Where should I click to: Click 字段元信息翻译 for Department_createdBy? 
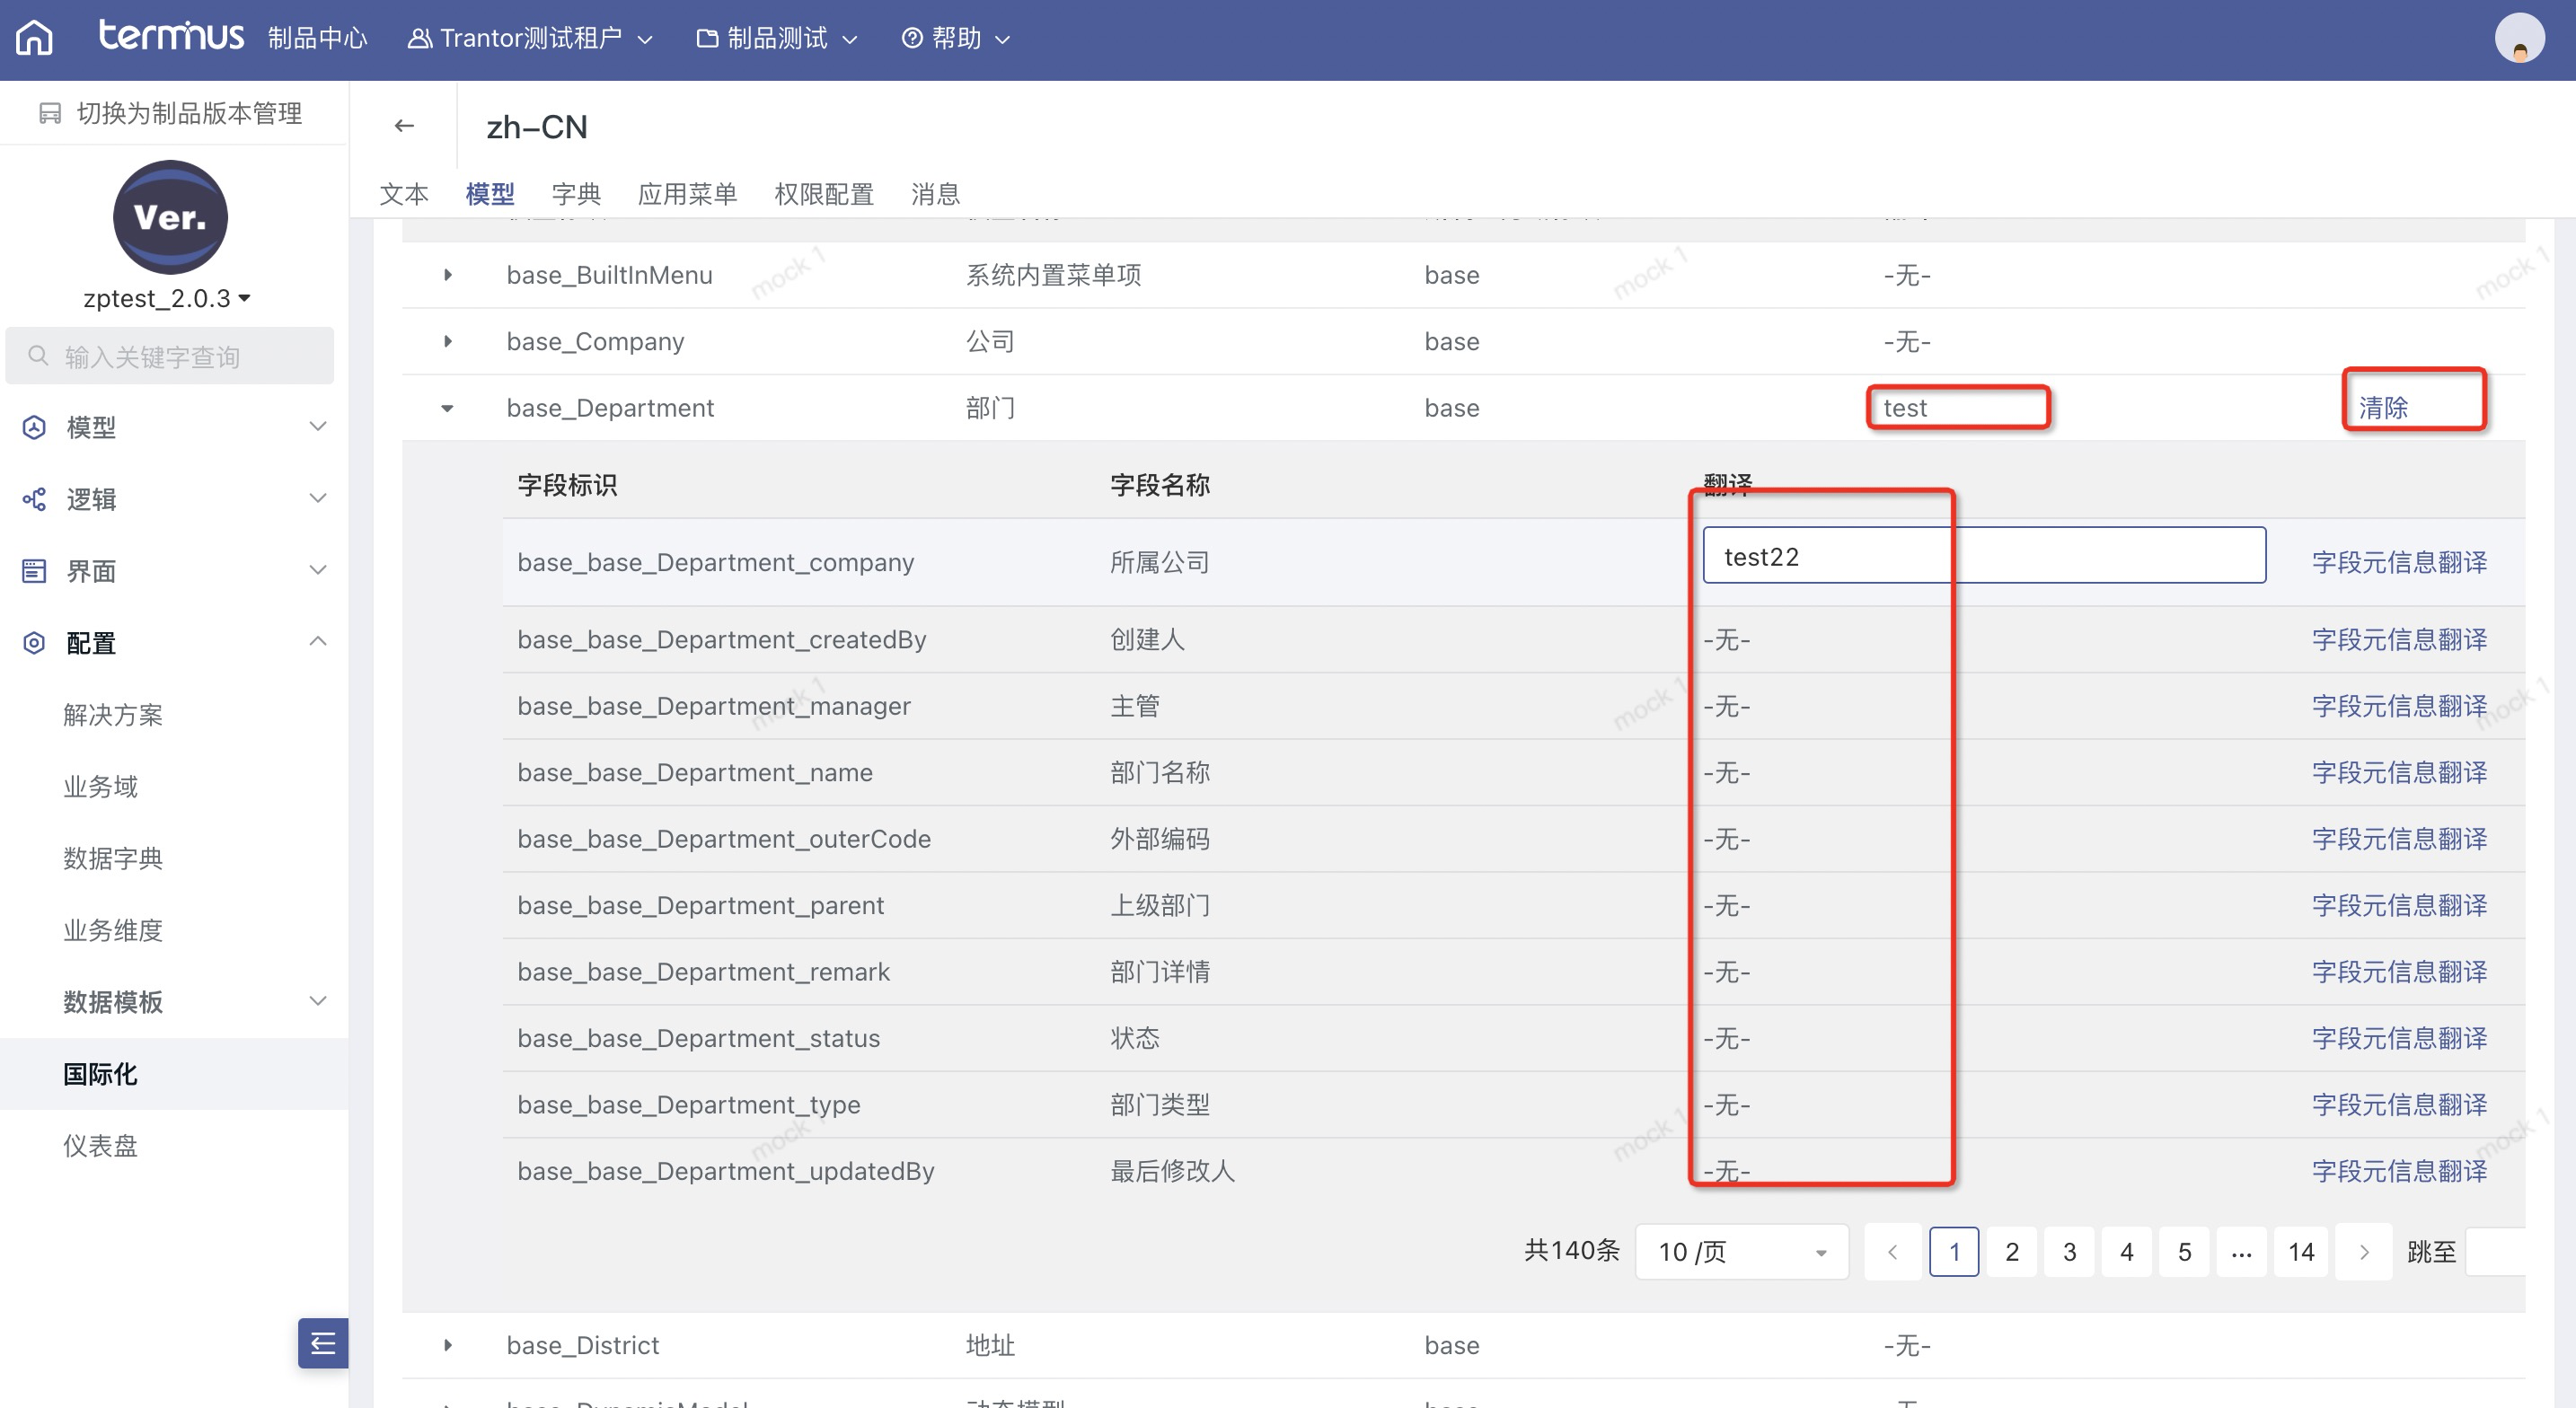[2400, 639]
